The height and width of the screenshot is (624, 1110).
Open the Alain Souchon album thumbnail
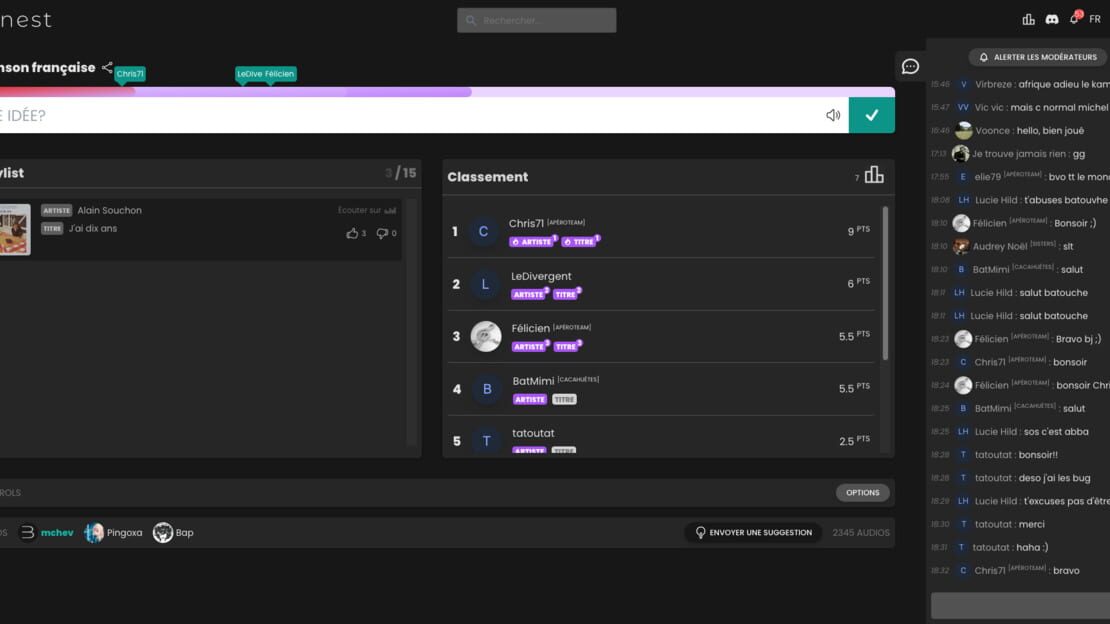pyautogui.click(x=15, y=229)
